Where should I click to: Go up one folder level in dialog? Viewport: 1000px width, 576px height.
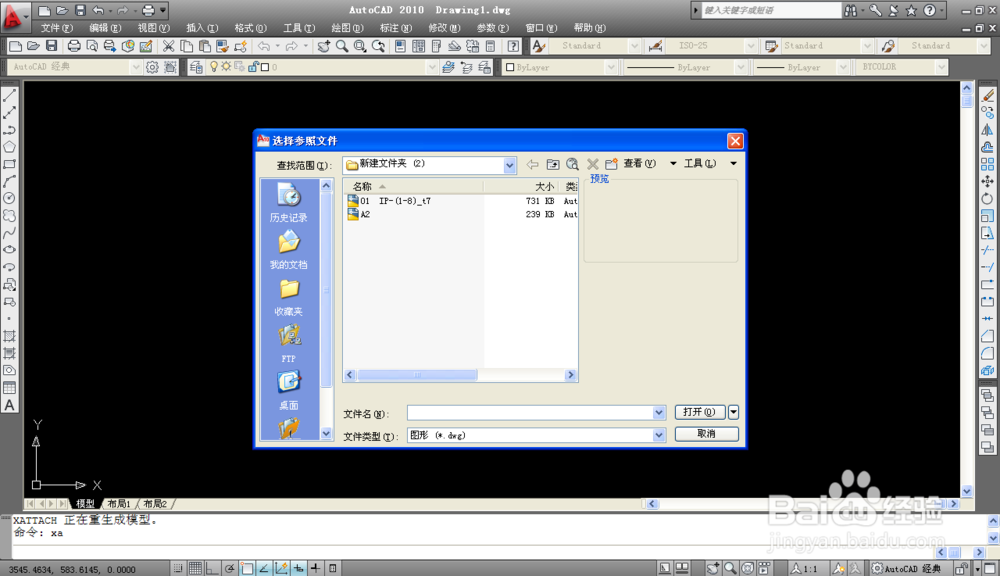(x=553, y=164)
